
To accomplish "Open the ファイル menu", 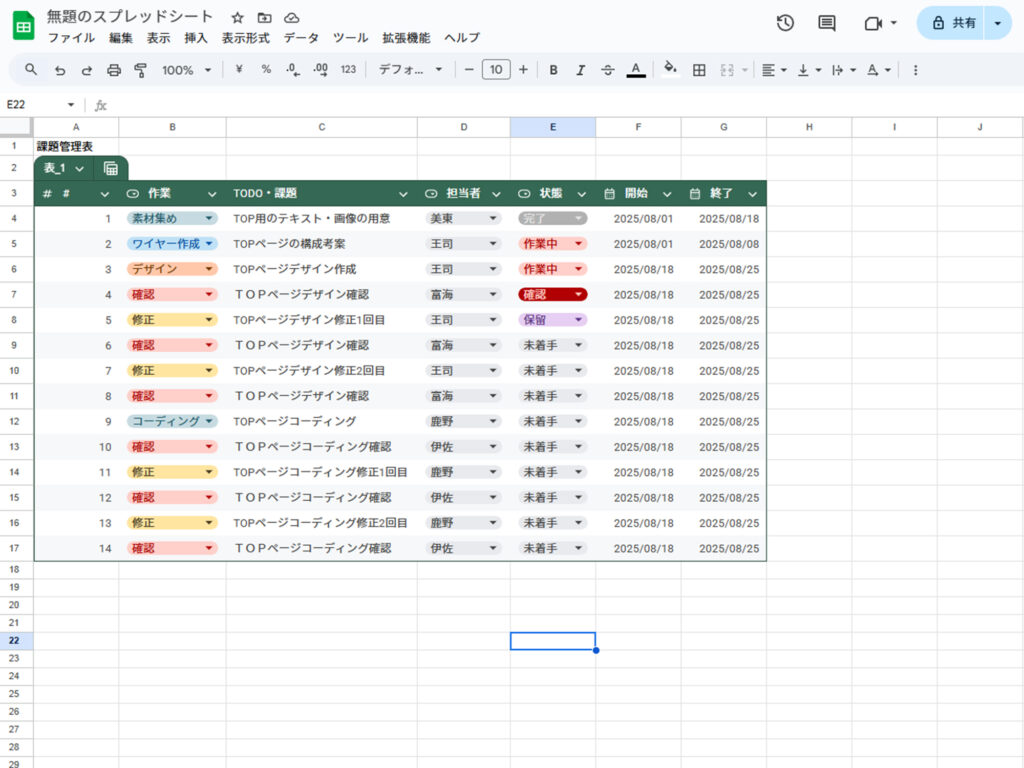I will [x=71, y=38].
